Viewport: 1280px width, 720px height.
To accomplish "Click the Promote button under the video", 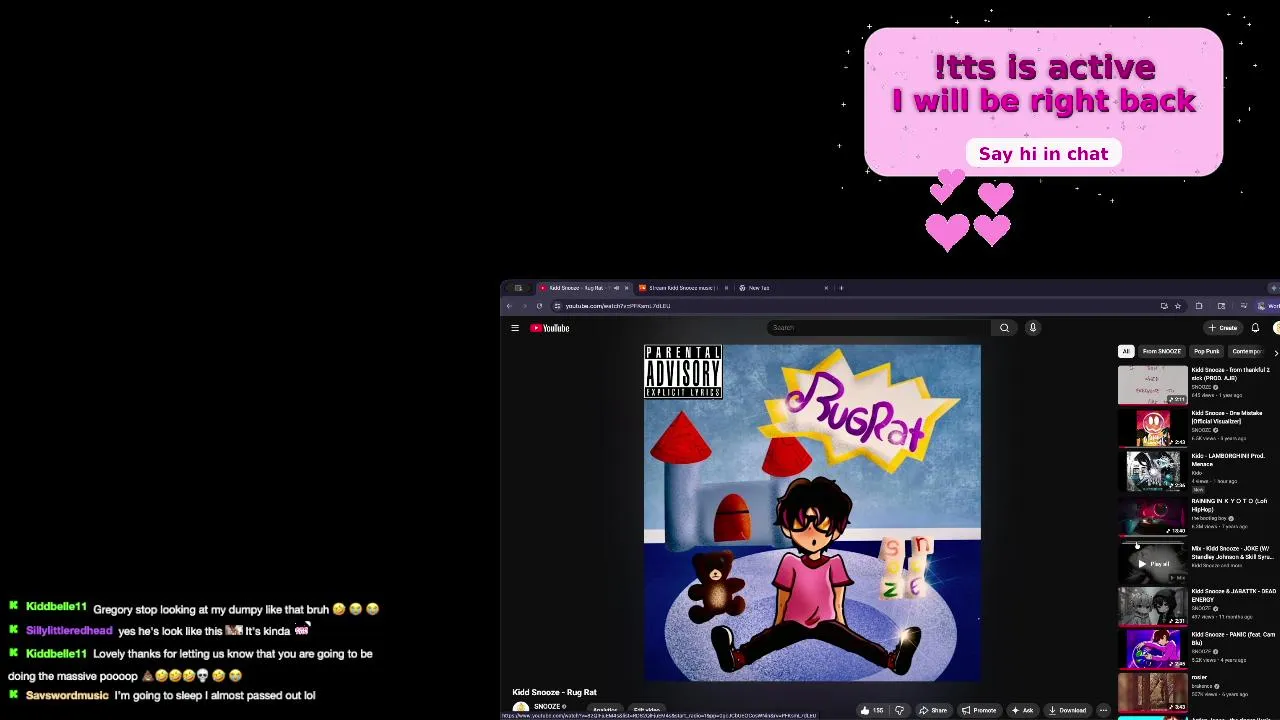I will pyautogui.click(x=979, y=710).
